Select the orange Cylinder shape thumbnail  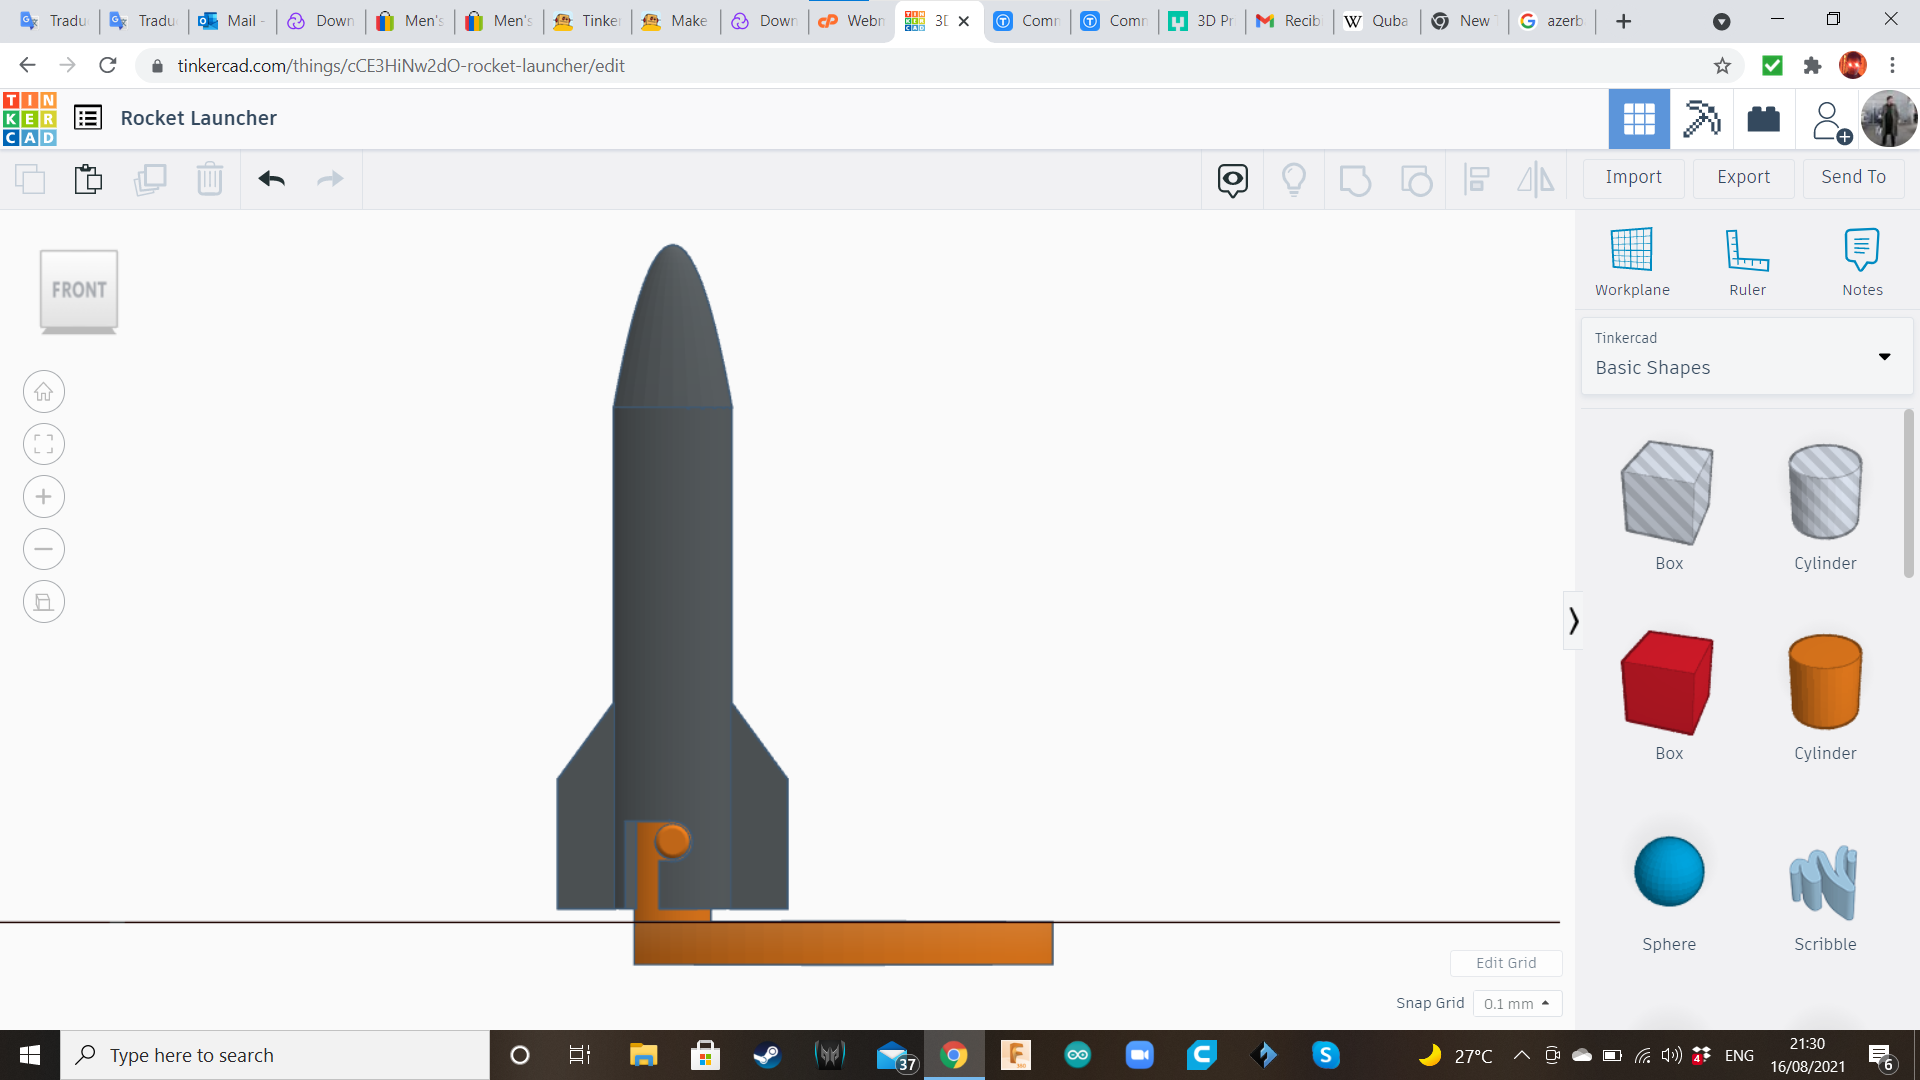tap(1824, 683)
